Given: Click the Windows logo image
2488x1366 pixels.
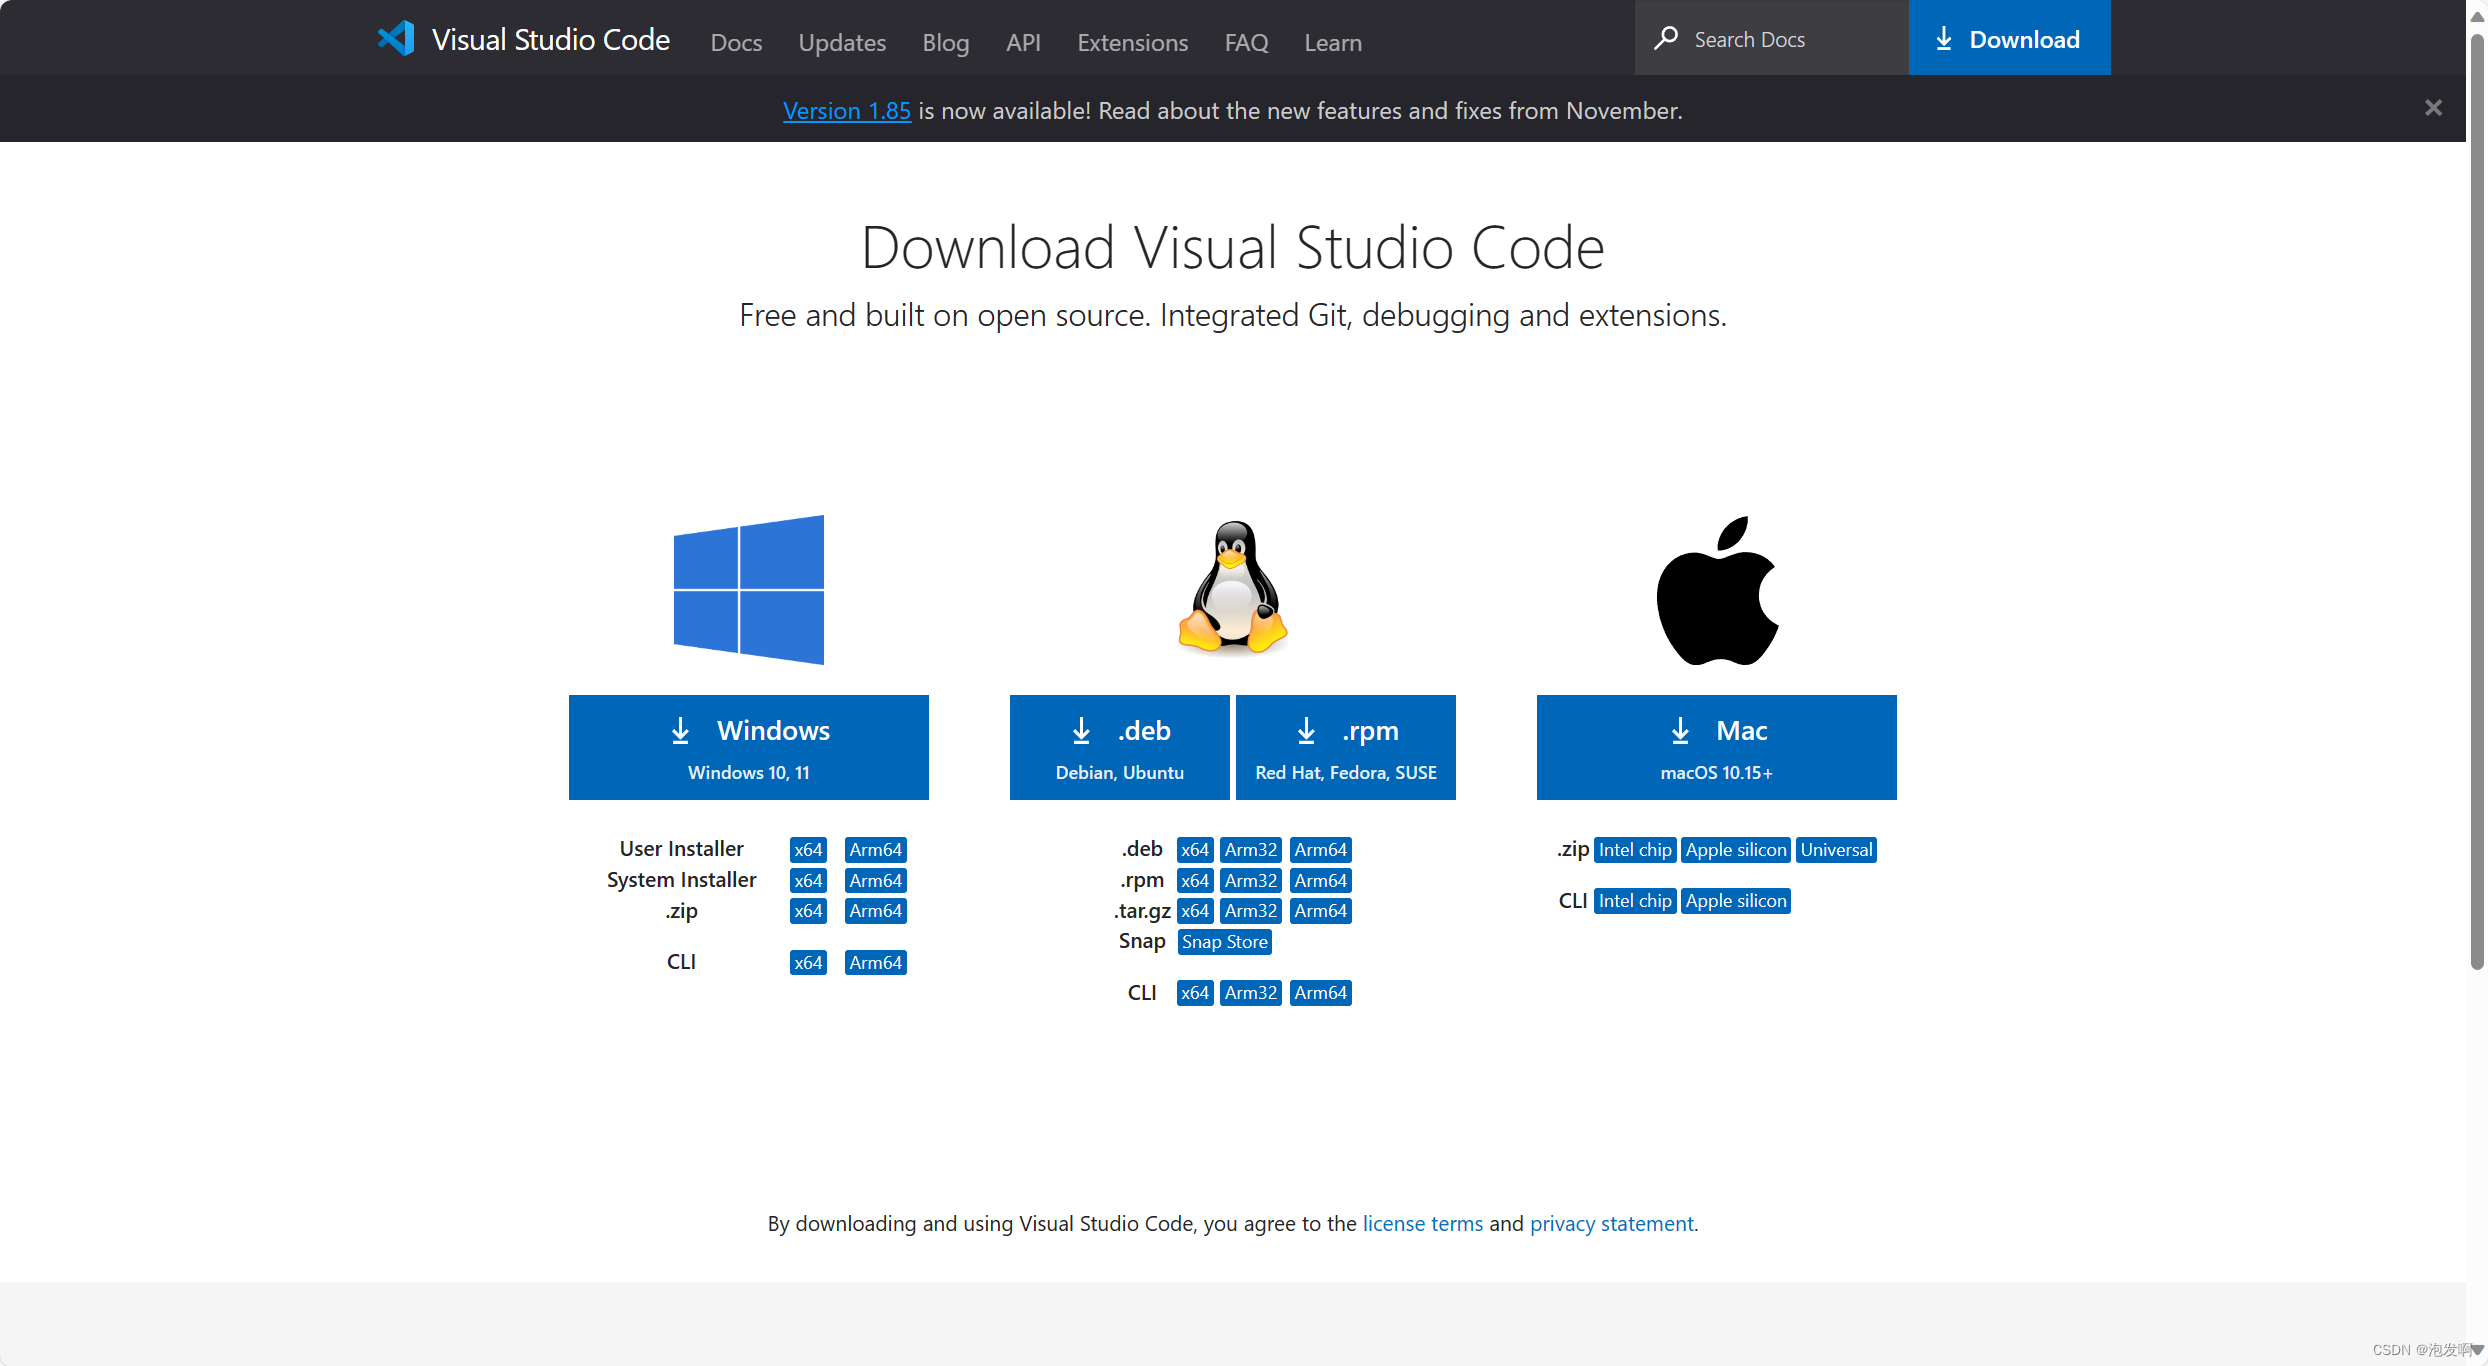Looking at the screenshot, I should pos(748,589).
